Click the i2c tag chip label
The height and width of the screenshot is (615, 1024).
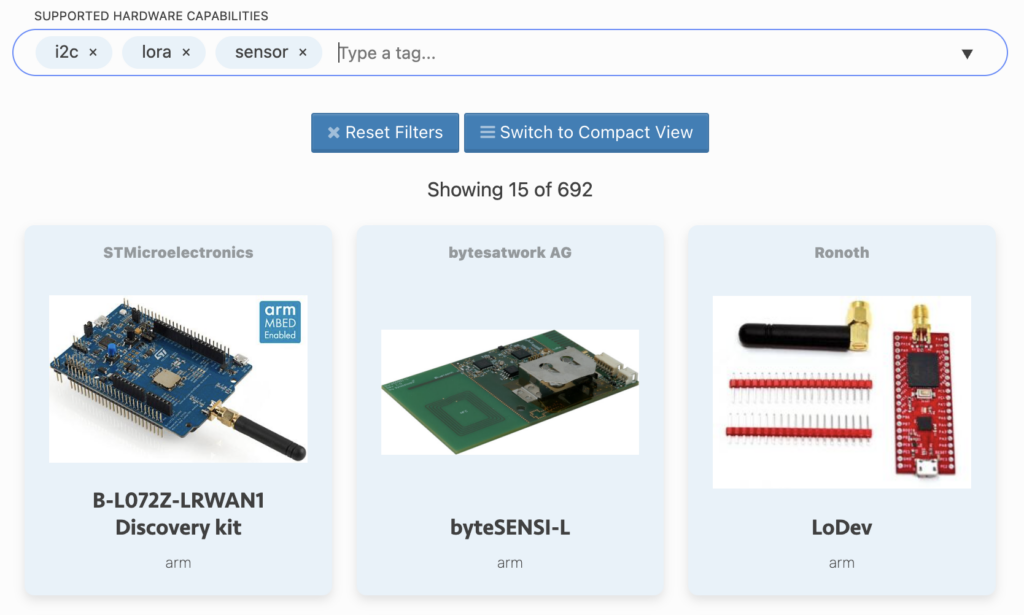66,53
